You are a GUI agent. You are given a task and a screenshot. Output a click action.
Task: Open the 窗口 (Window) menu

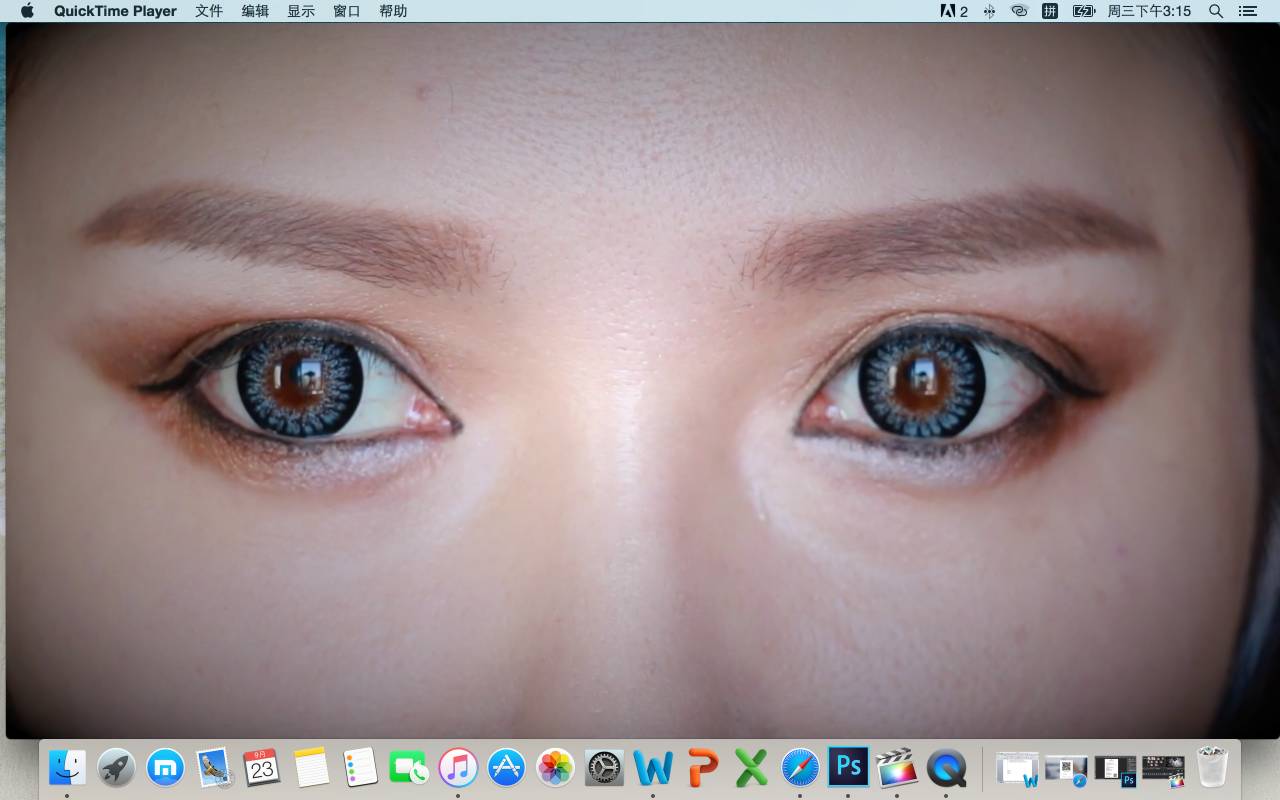pyautogui.click(x=347, y=11)
